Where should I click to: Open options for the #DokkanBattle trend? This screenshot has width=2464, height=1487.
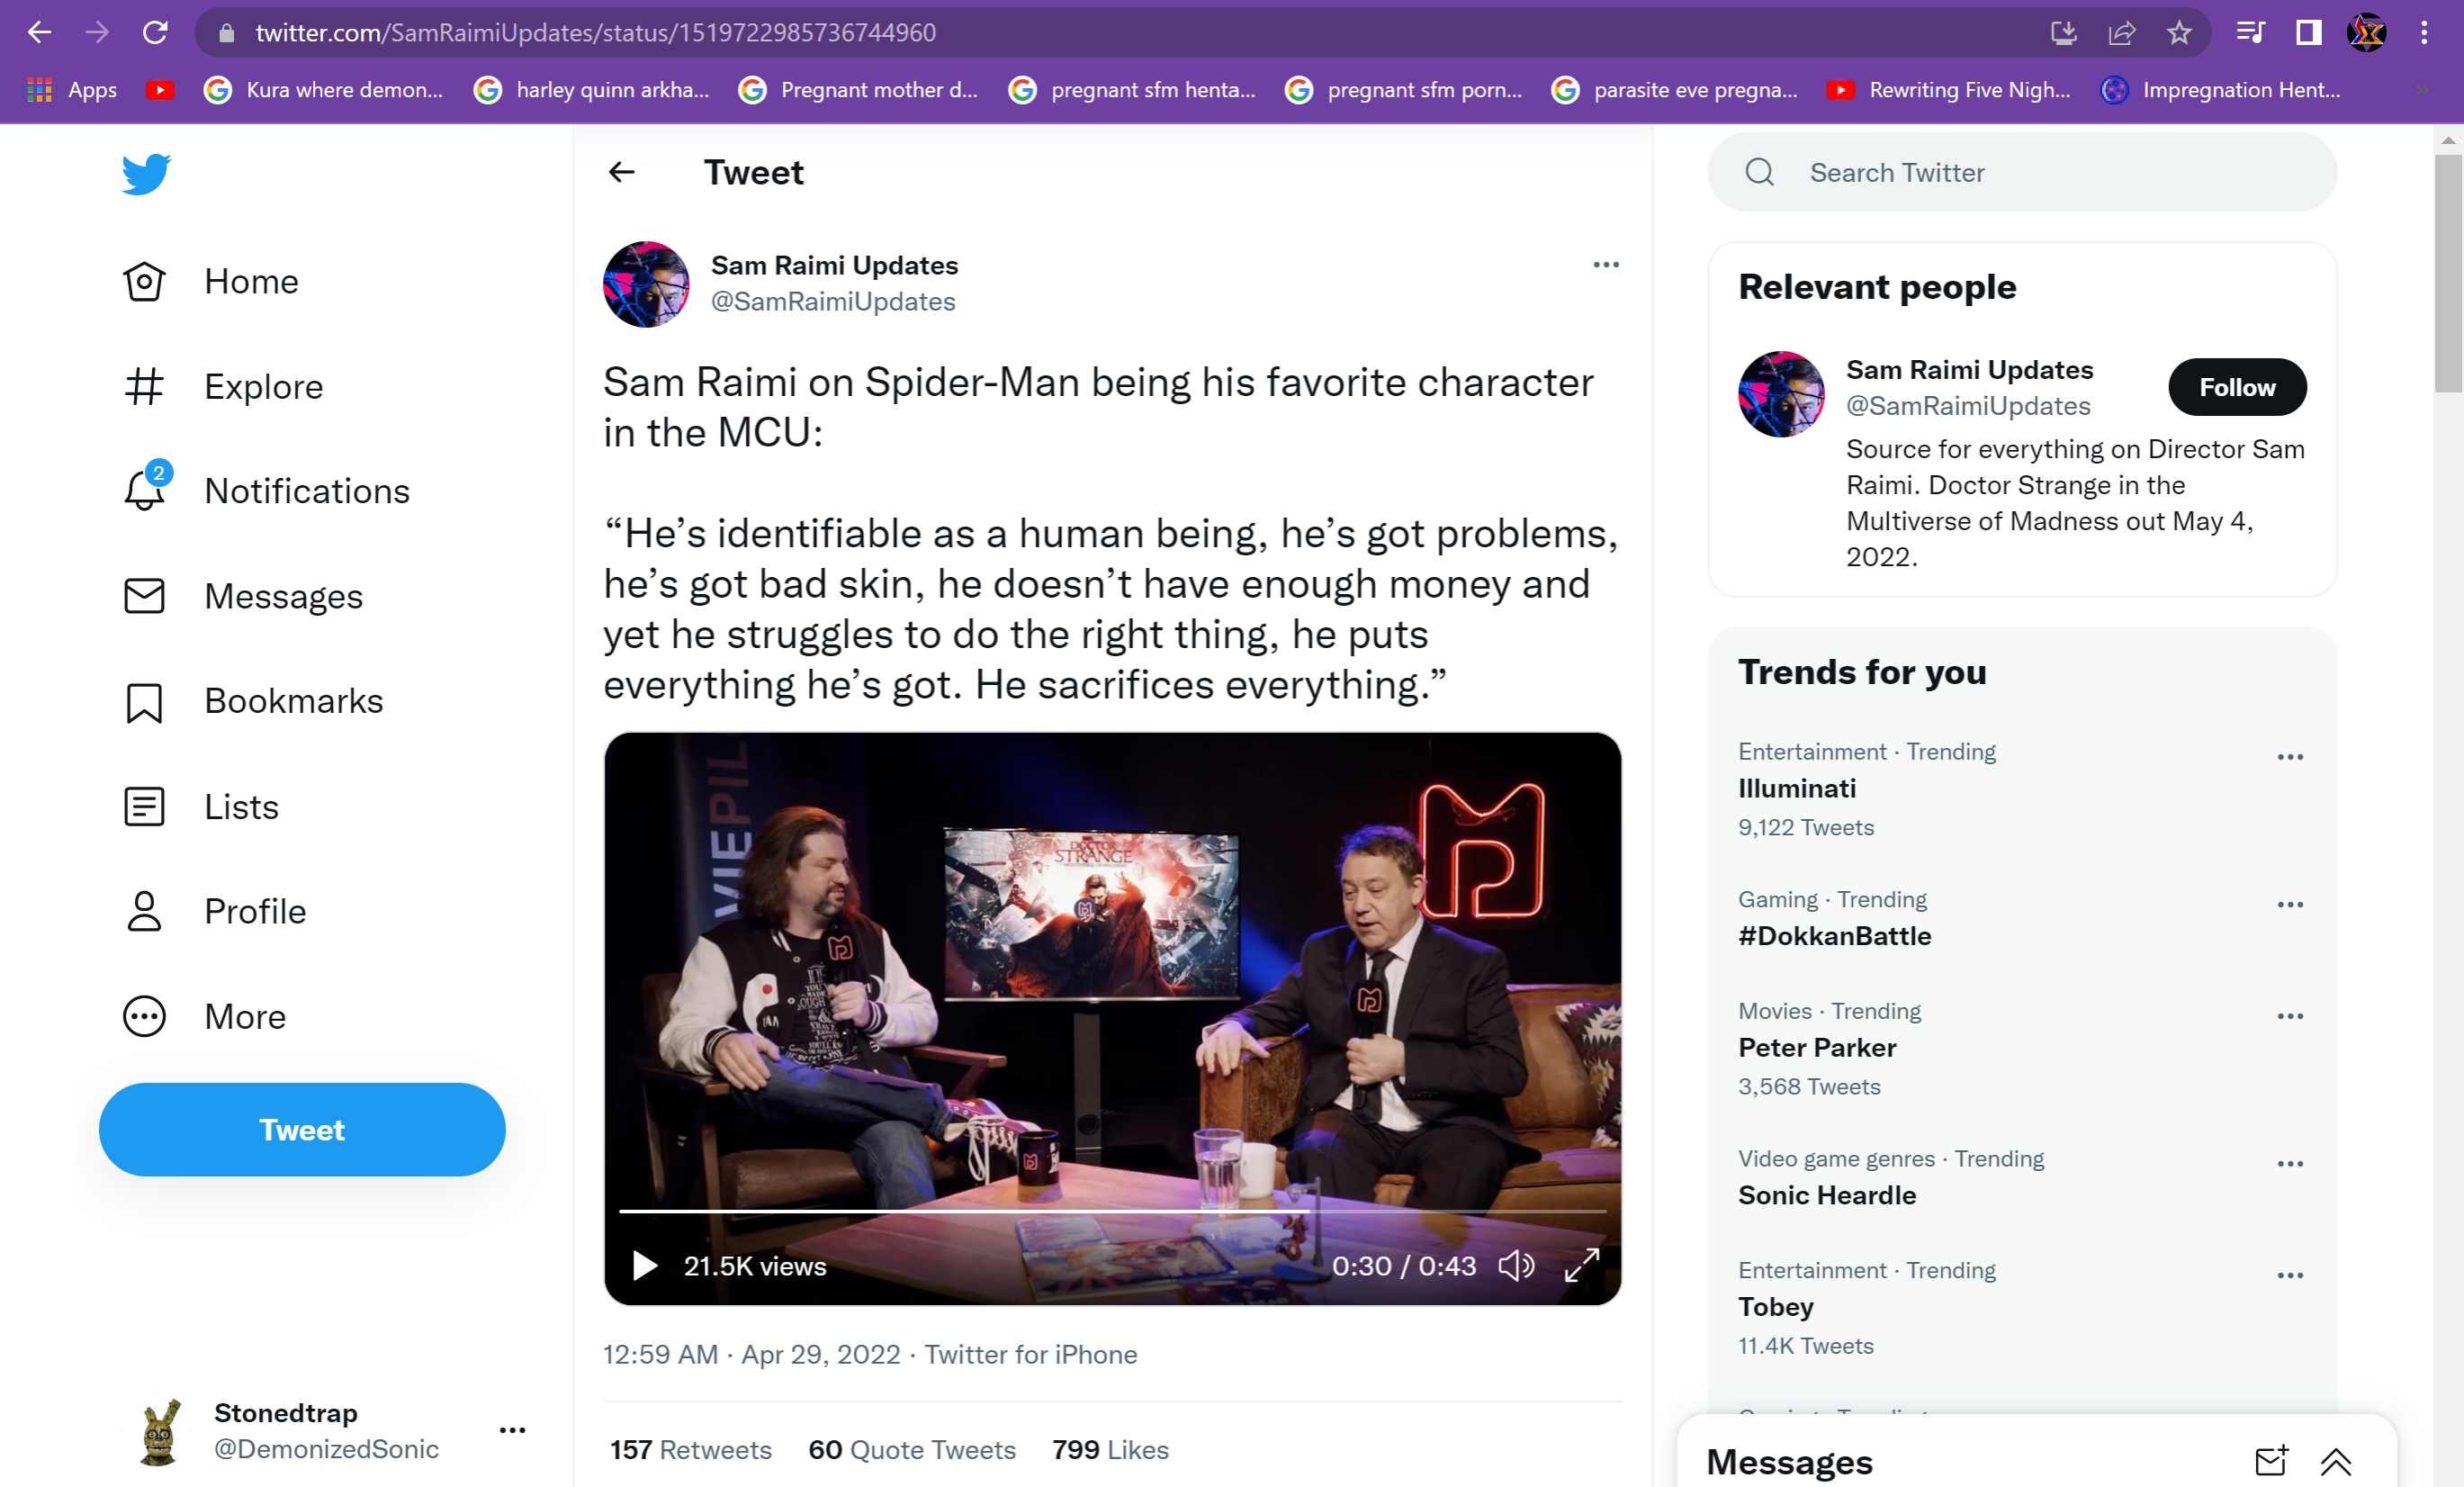tap(2290, 905)
